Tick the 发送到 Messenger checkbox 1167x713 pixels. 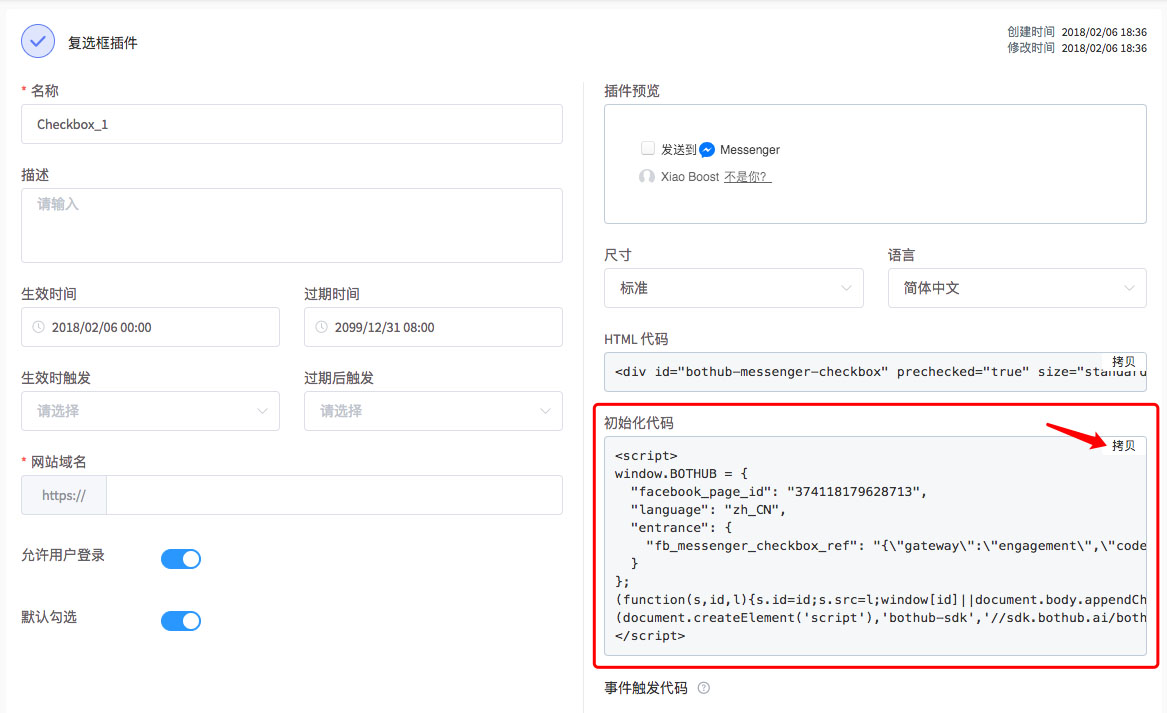[648, 148]
